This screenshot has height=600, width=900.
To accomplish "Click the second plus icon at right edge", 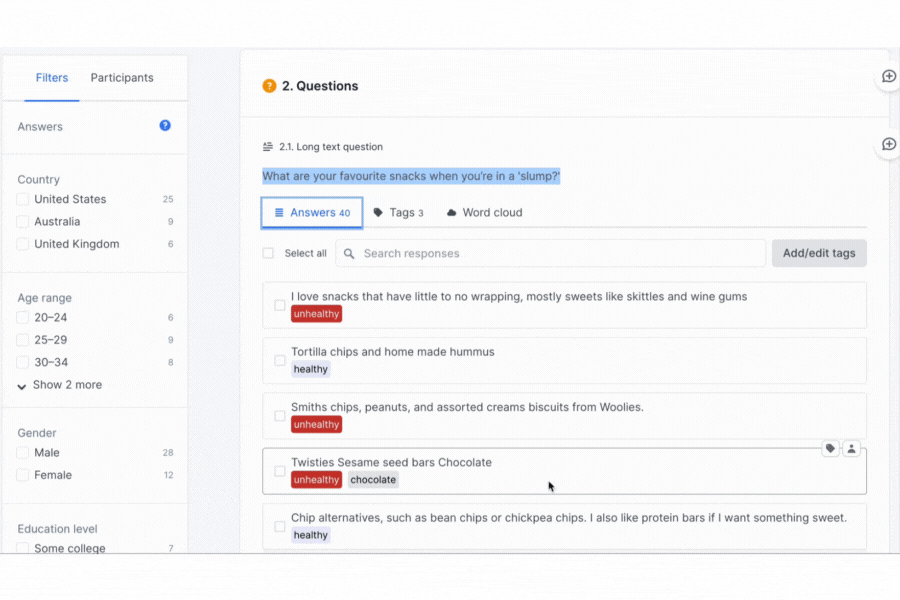I will click(x=888, y=145).
